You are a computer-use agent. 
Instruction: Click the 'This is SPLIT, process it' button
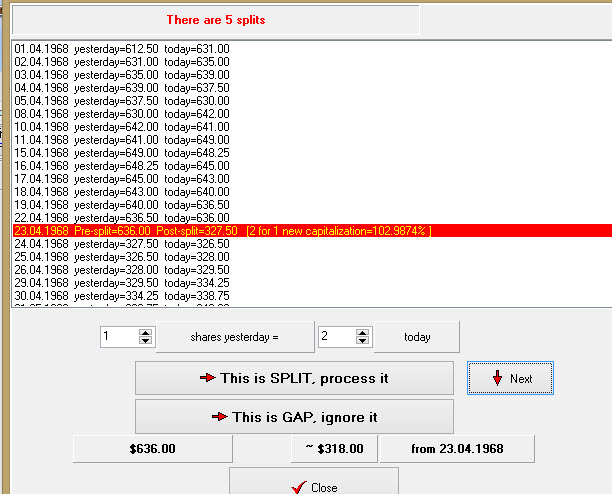pos(294,379)
